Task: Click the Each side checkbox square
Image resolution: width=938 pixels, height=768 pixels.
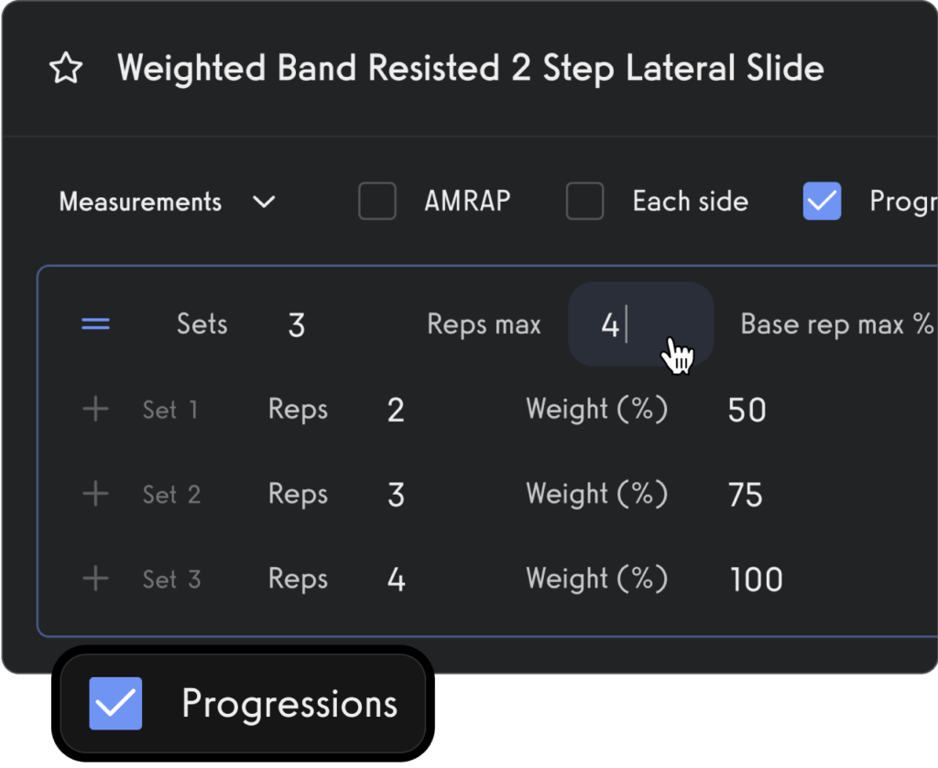Action: [585, 201]
